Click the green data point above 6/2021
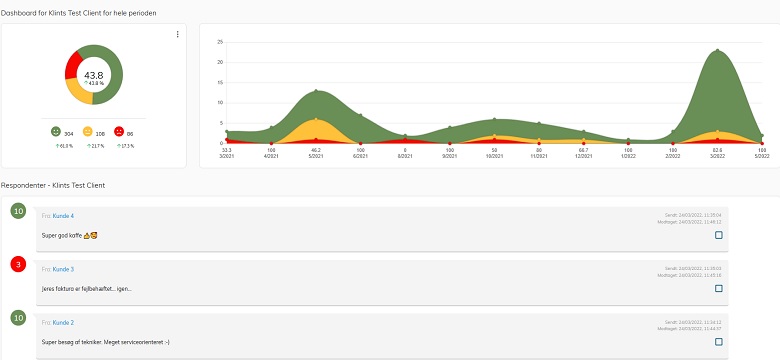780x360 pixels. click(361, 115)
